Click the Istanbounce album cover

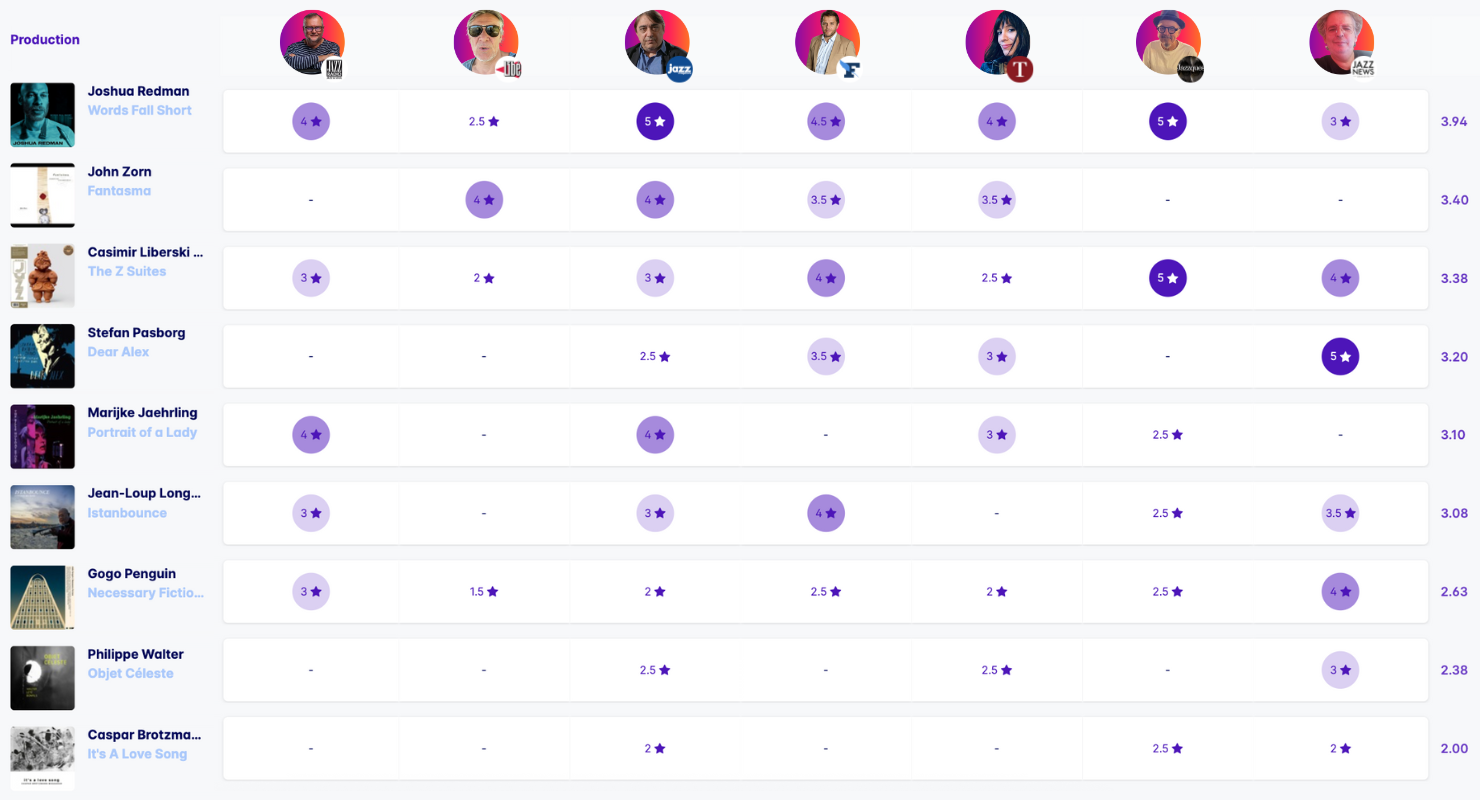[x=42, y=517]
